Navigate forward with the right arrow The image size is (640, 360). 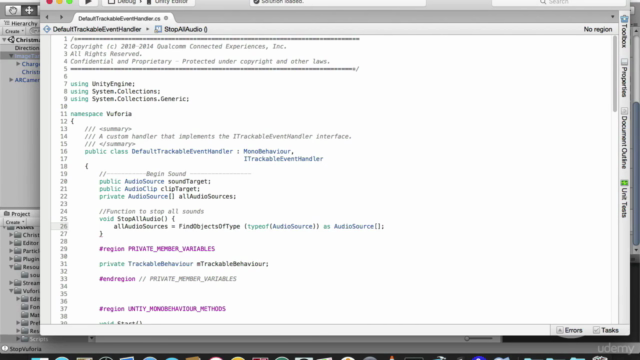point(61,17)
